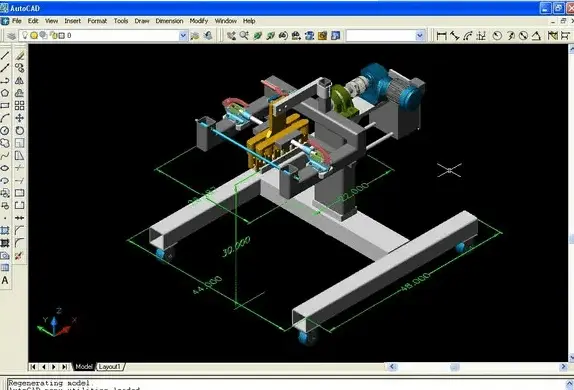Select the Radius Dimension tool
574x390 pixels.
coord(497,36)
